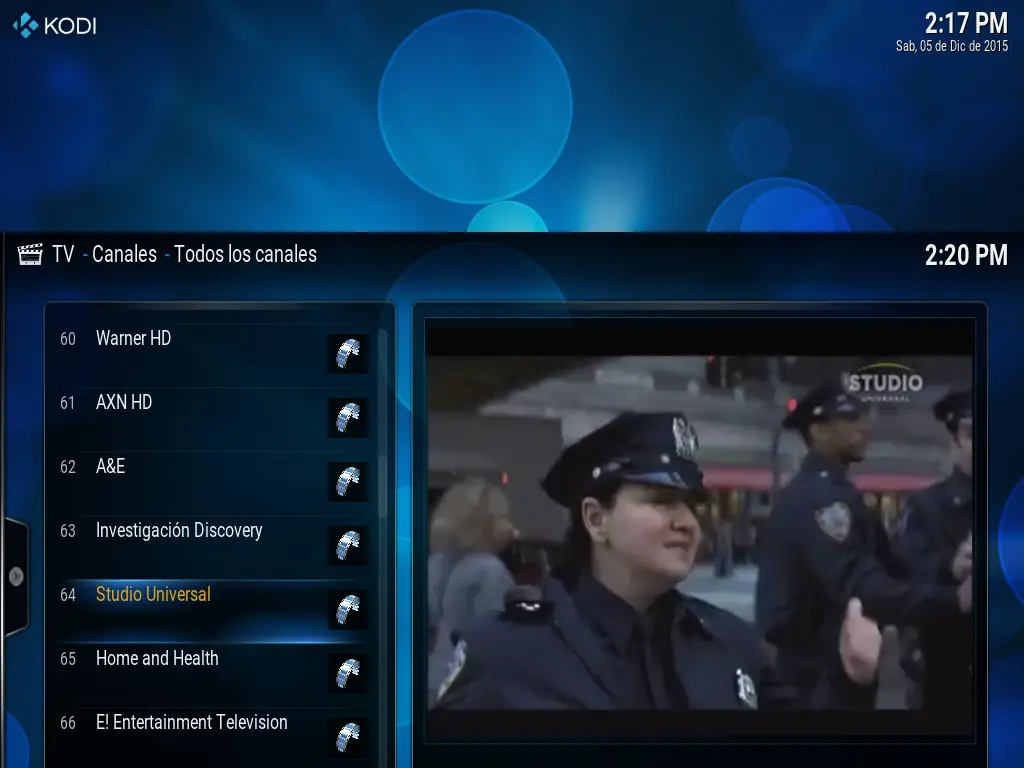
Task: Click the channel icon for Warner HD
Action: point(347,354)
